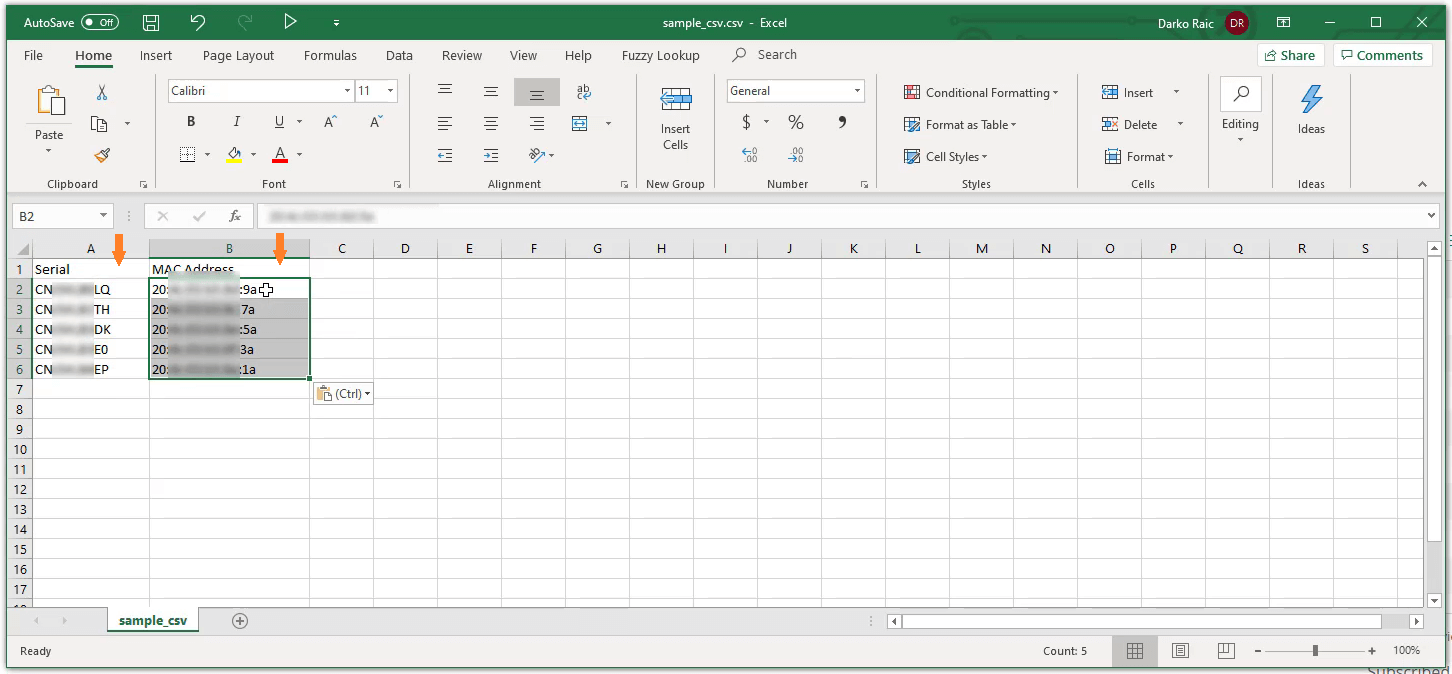
Task: Open the Editing group button
Action: [x=1240, y=112]
